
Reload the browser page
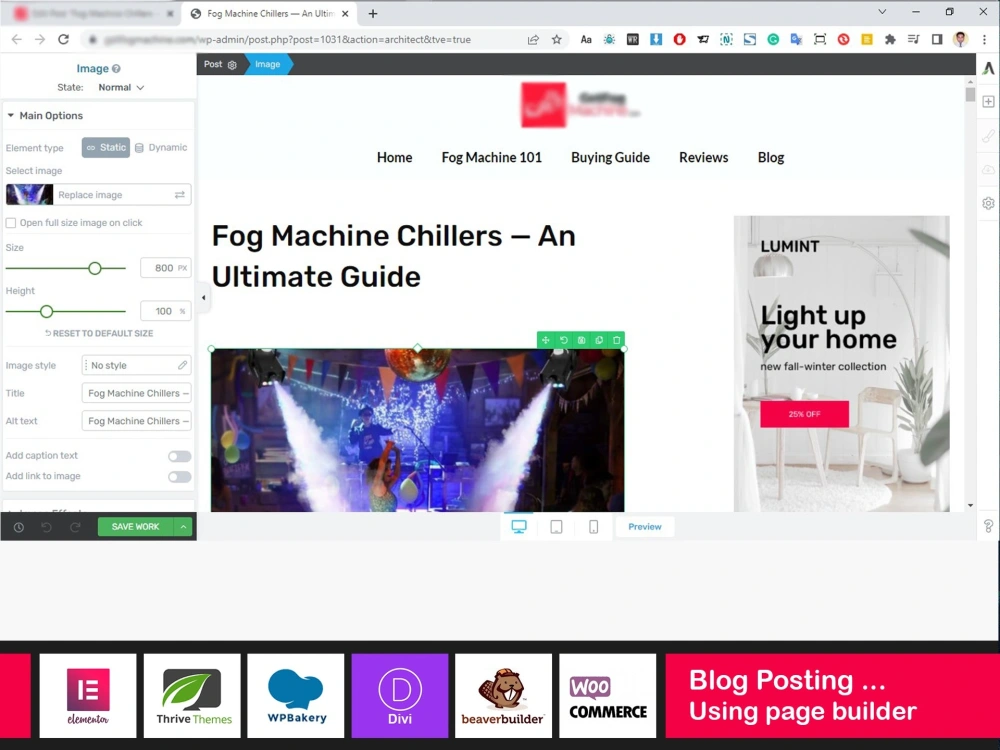coord(63,40)
